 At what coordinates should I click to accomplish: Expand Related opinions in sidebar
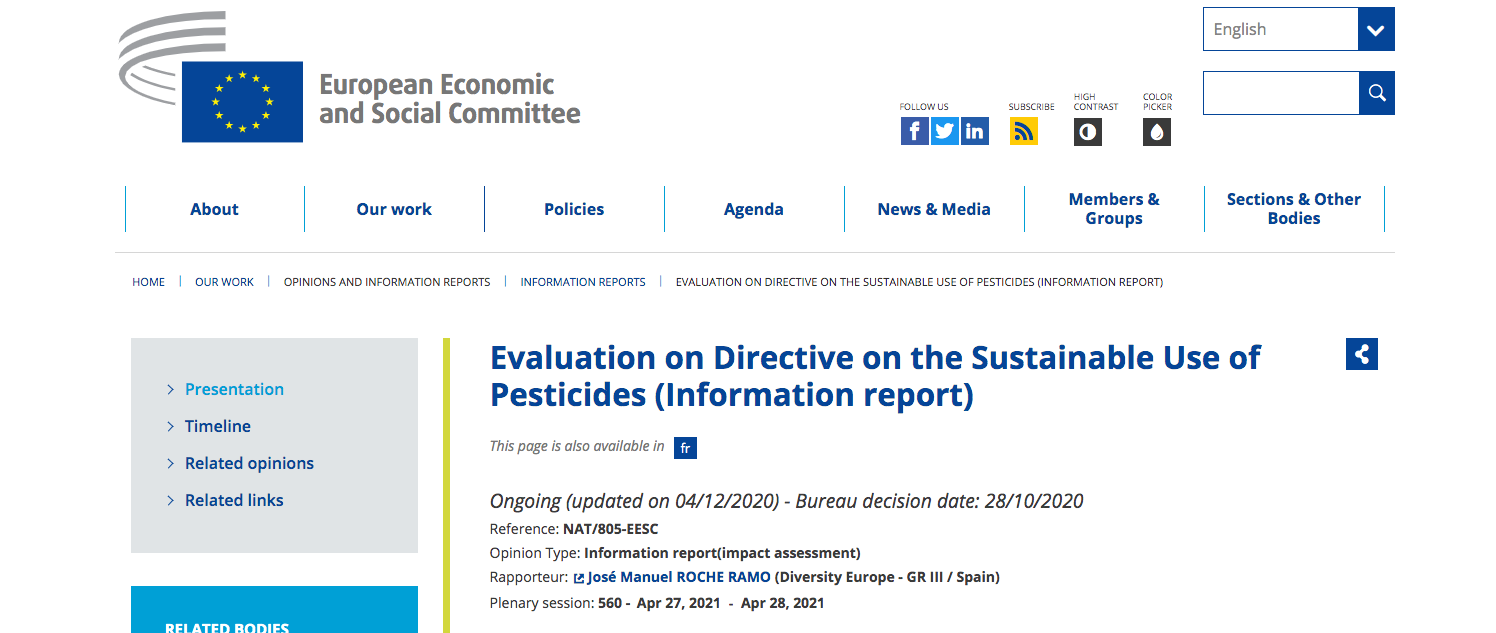[x=249, y=463]
